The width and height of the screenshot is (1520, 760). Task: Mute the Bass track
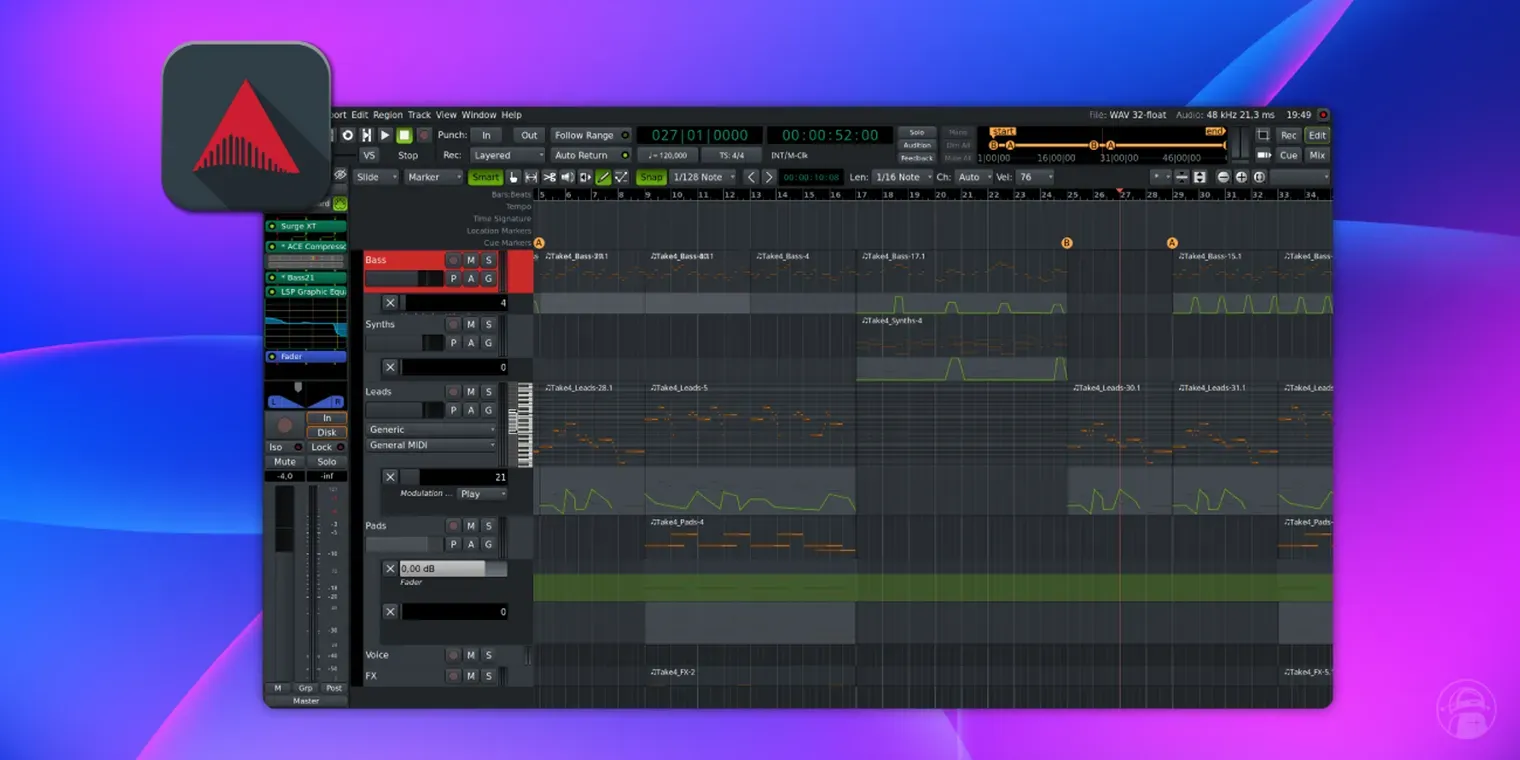pyautogui.click(x=471, y=260)
